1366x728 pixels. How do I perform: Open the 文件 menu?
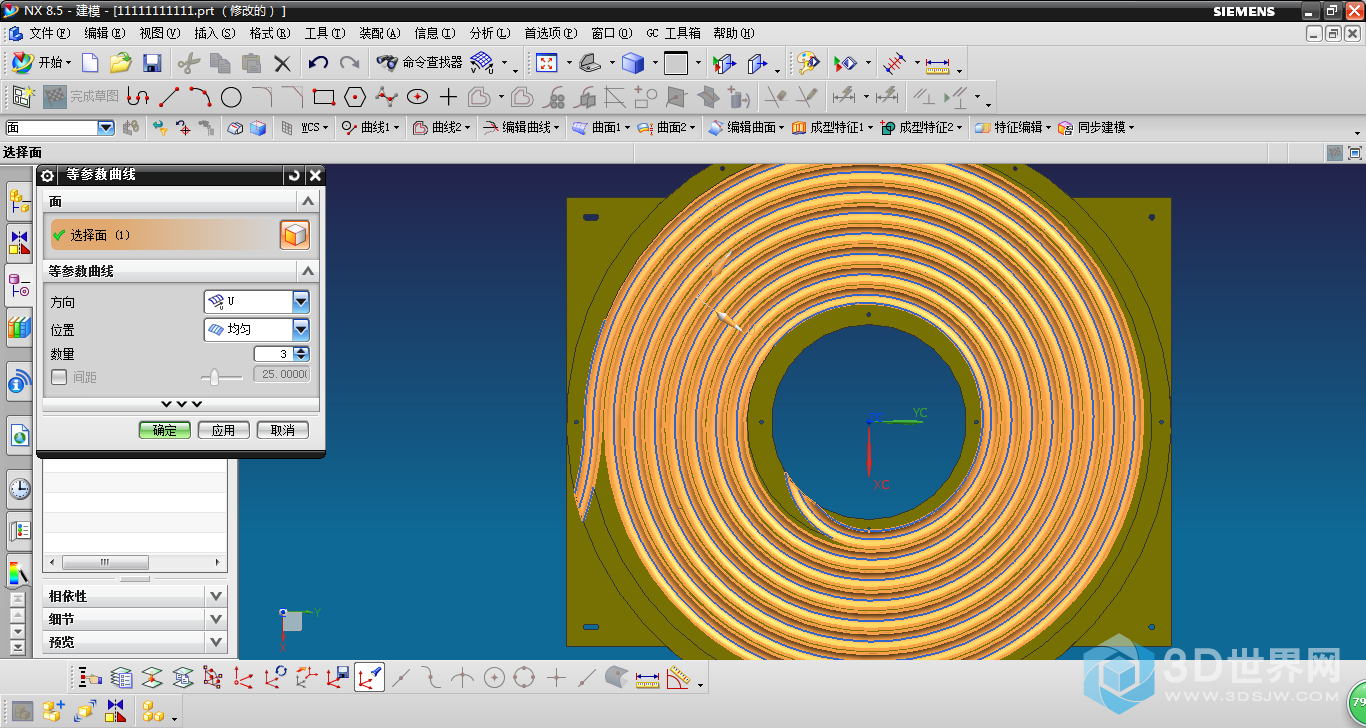[50, 33]
